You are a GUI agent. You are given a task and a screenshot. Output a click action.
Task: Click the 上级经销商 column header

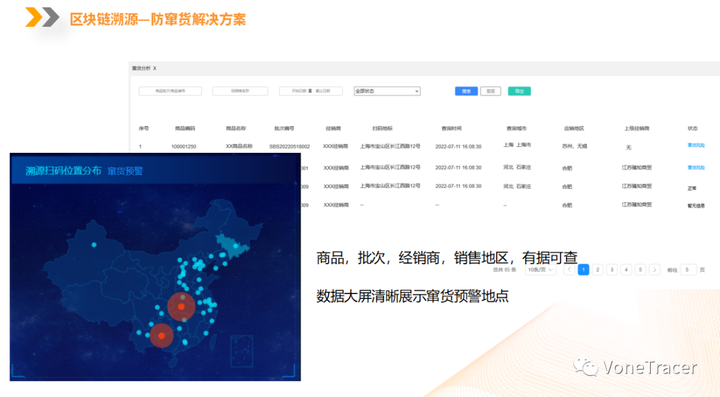636,128
